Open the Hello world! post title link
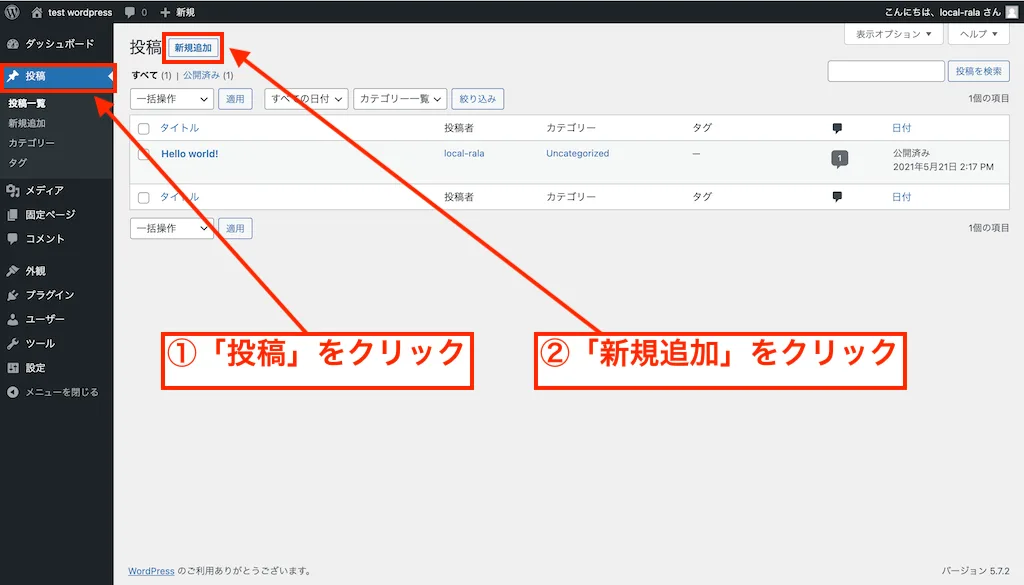 tap(189, 153)
